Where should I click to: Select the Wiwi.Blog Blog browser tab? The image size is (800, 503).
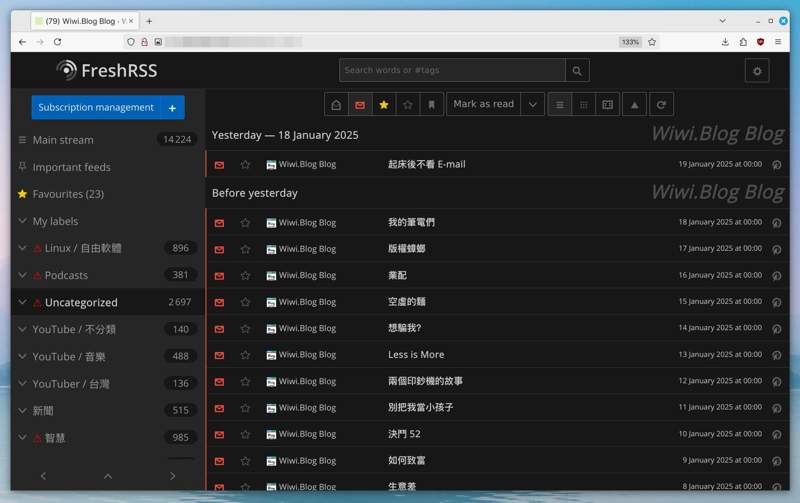pos(85,21)
